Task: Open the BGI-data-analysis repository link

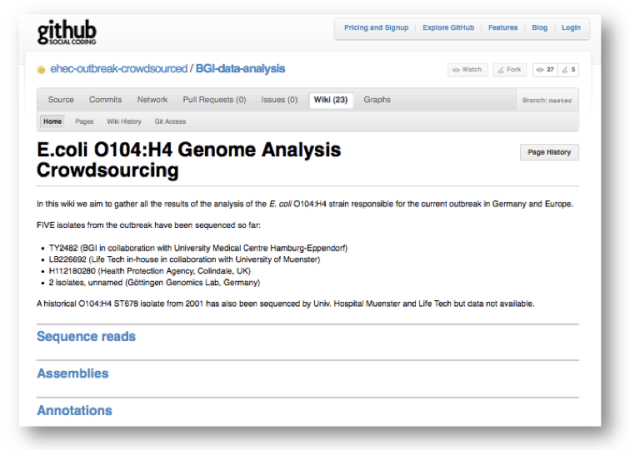Action: [240, 69]
